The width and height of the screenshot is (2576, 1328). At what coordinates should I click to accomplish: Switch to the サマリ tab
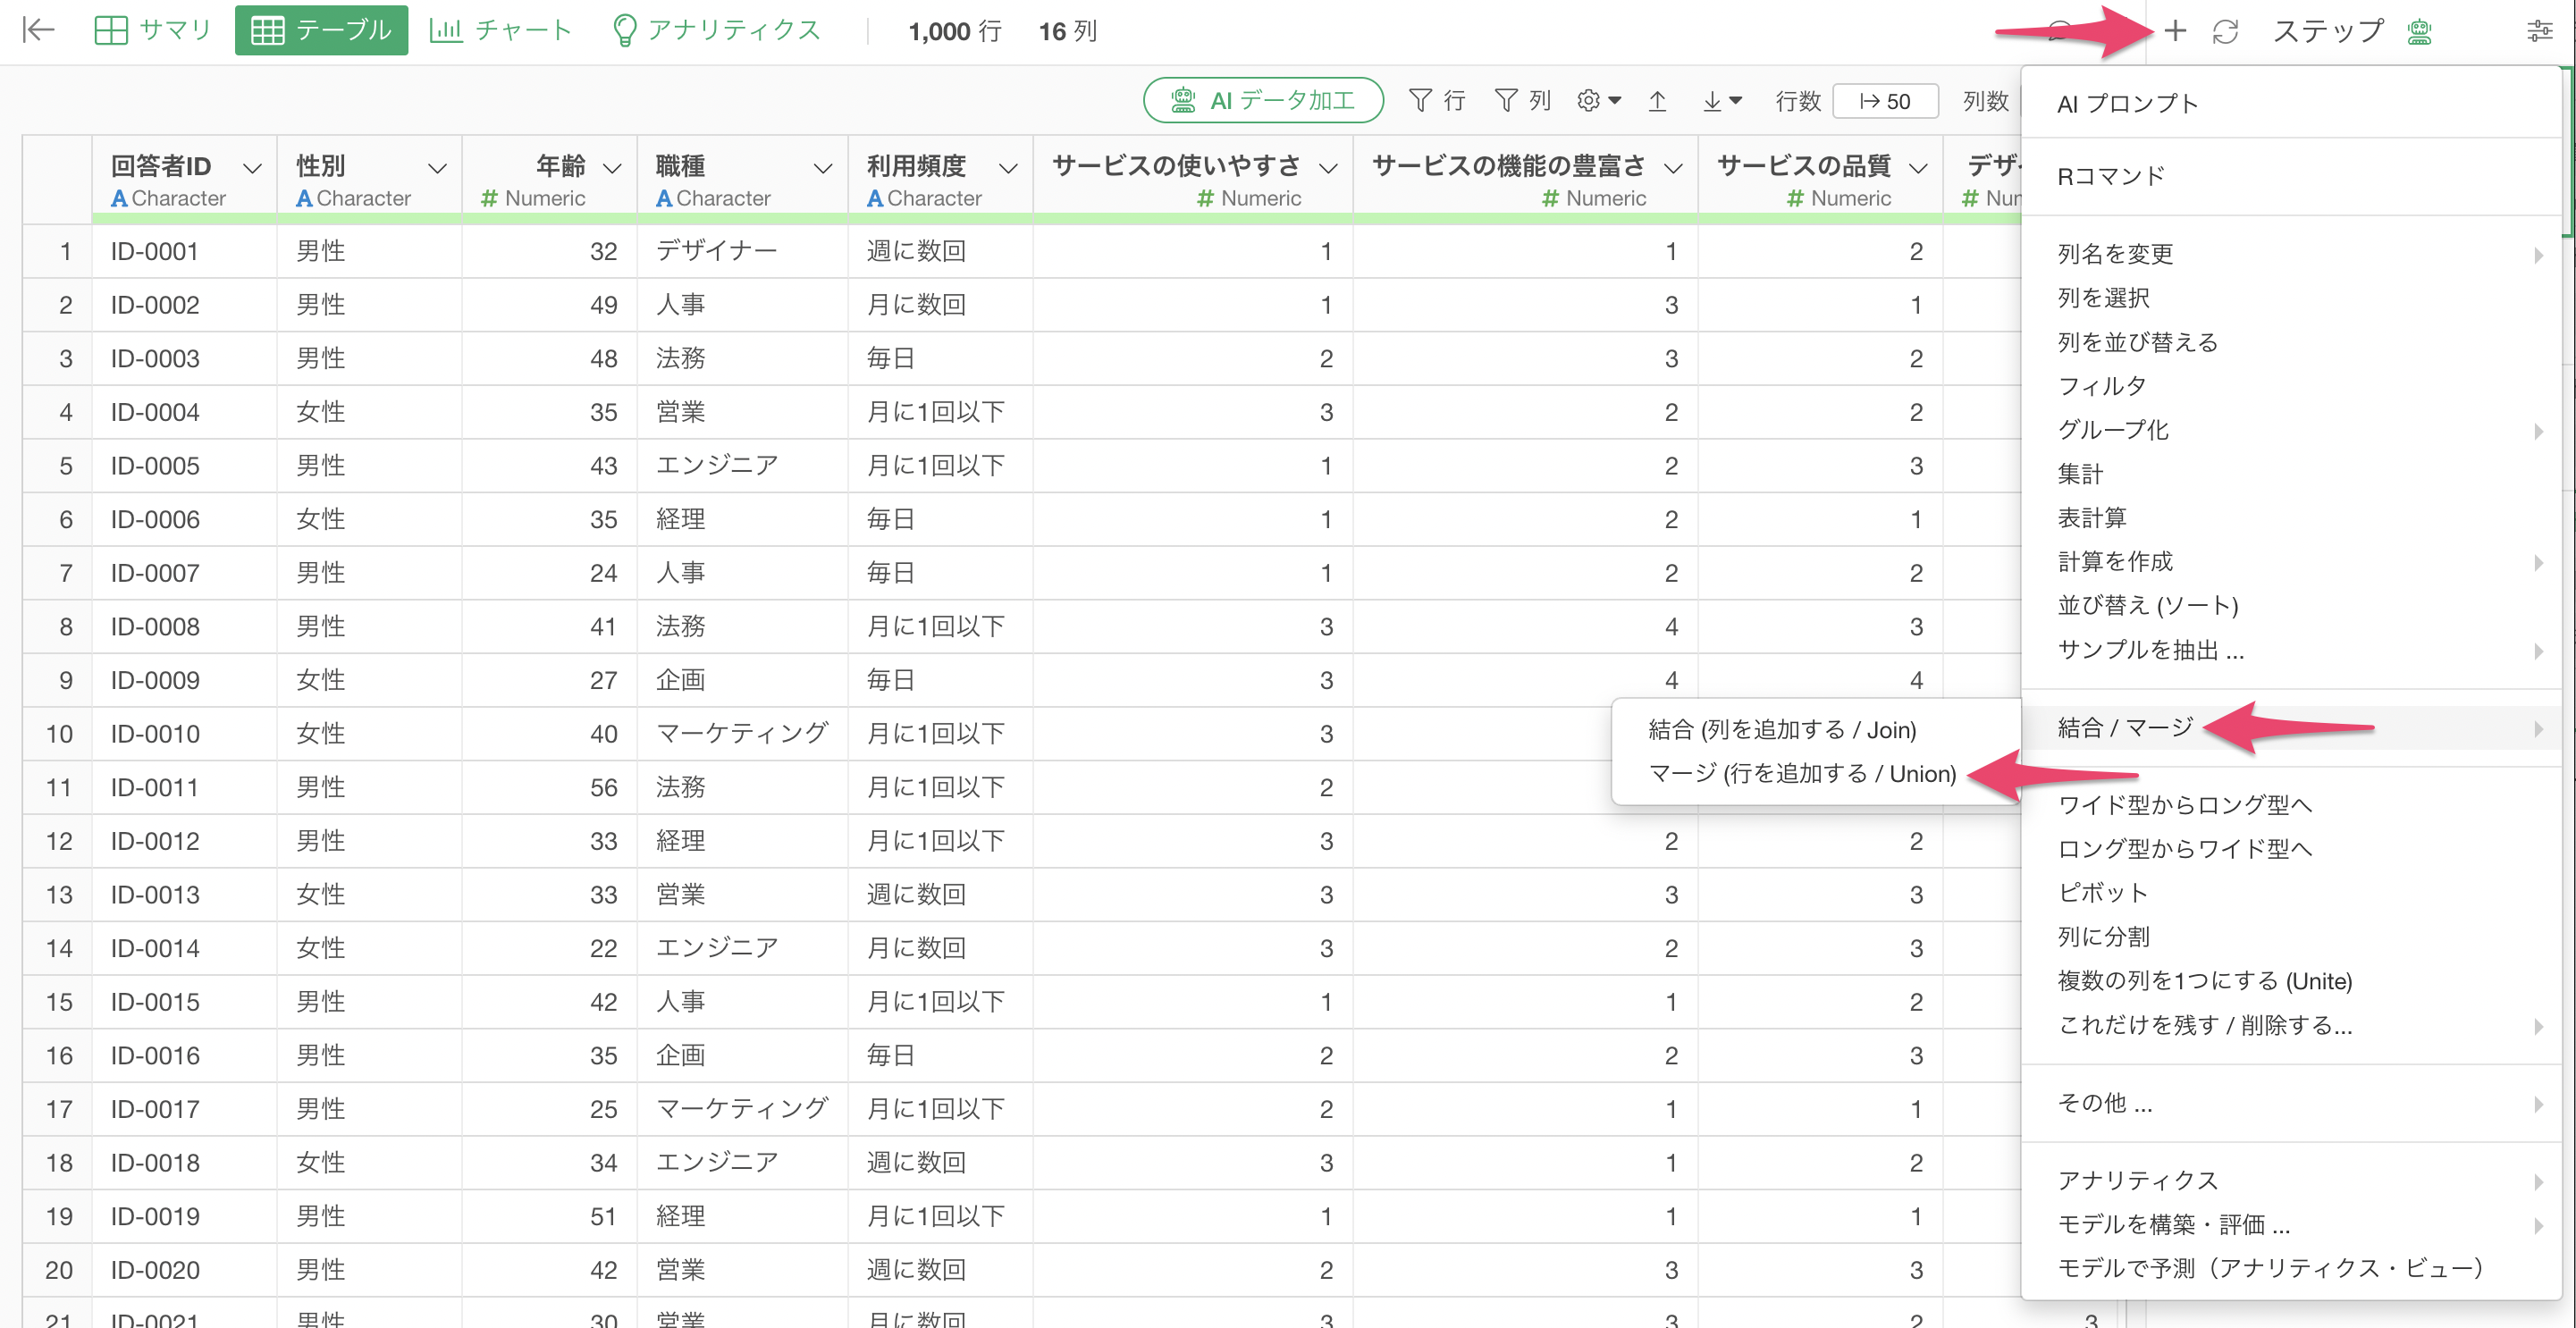tap(152, 30)
